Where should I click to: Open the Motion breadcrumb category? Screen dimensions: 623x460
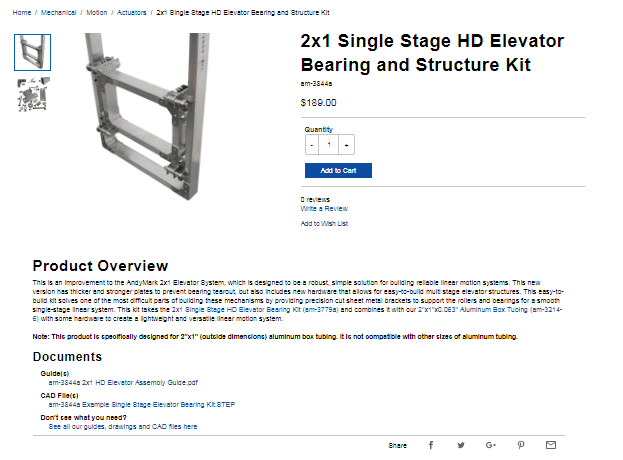97,13
